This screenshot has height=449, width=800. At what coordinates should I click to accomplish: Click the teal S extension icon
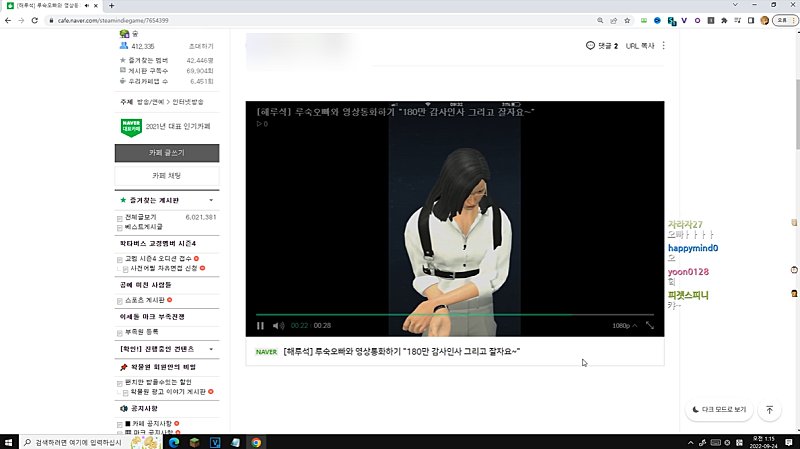click(x=671, y=21)
